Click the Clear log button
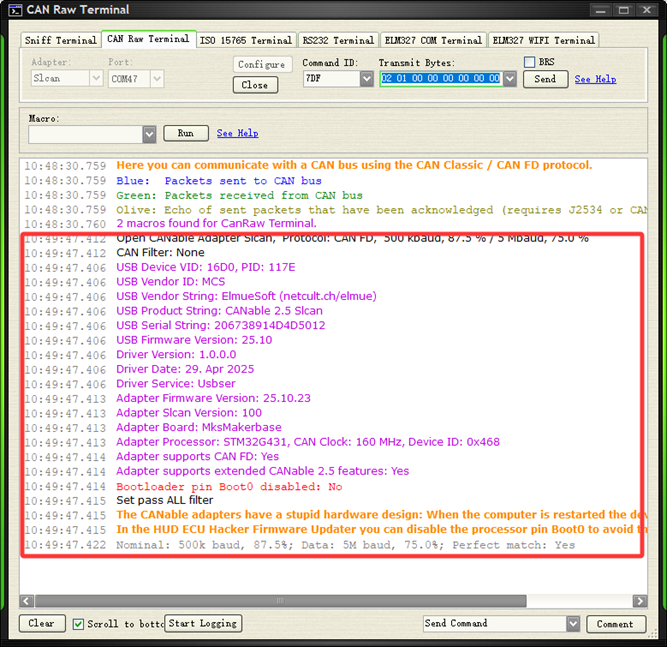This screenshot has height=647, width=667. click(42, 623)
